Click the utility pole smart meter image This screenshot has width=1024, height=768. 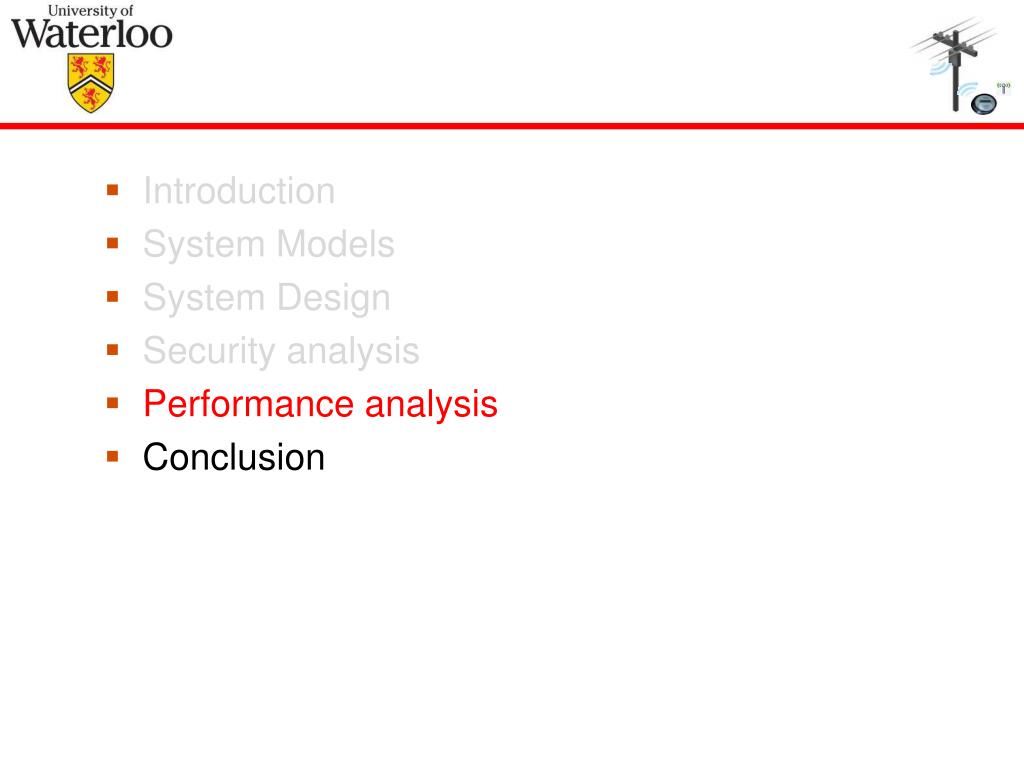(x=959, y=66)
